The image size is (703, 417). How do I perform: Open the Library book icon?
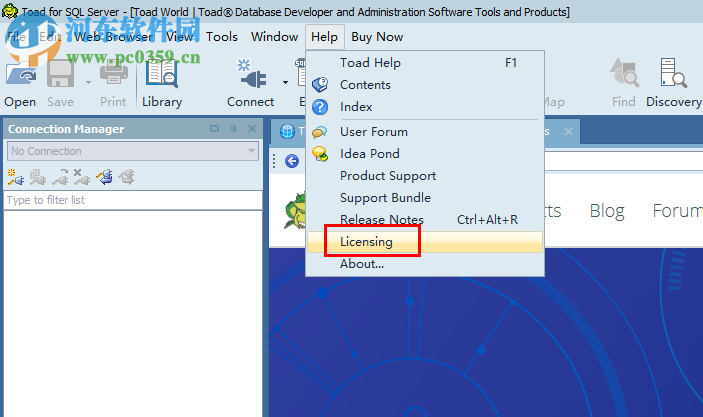[x=161, y=74]
